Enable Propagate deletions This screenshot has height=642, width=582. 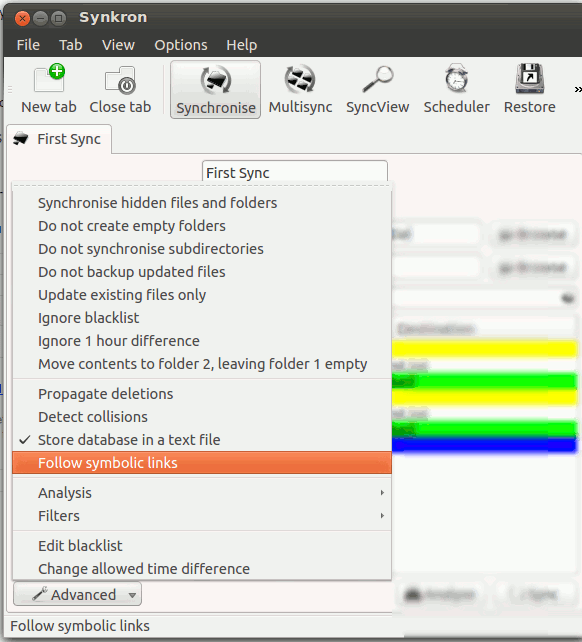(202, 393)
